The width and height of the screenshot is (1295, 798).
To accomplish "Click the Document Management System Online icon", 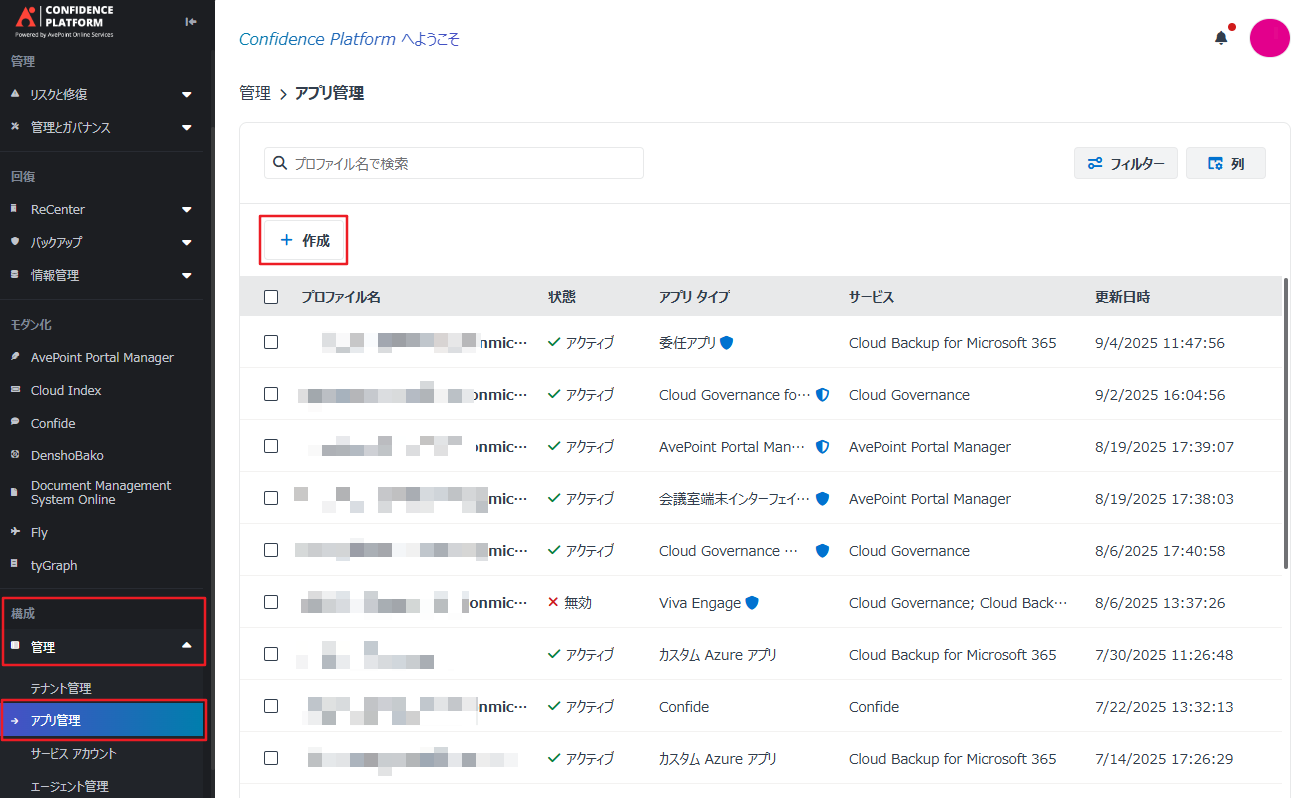I will (15, 492).
